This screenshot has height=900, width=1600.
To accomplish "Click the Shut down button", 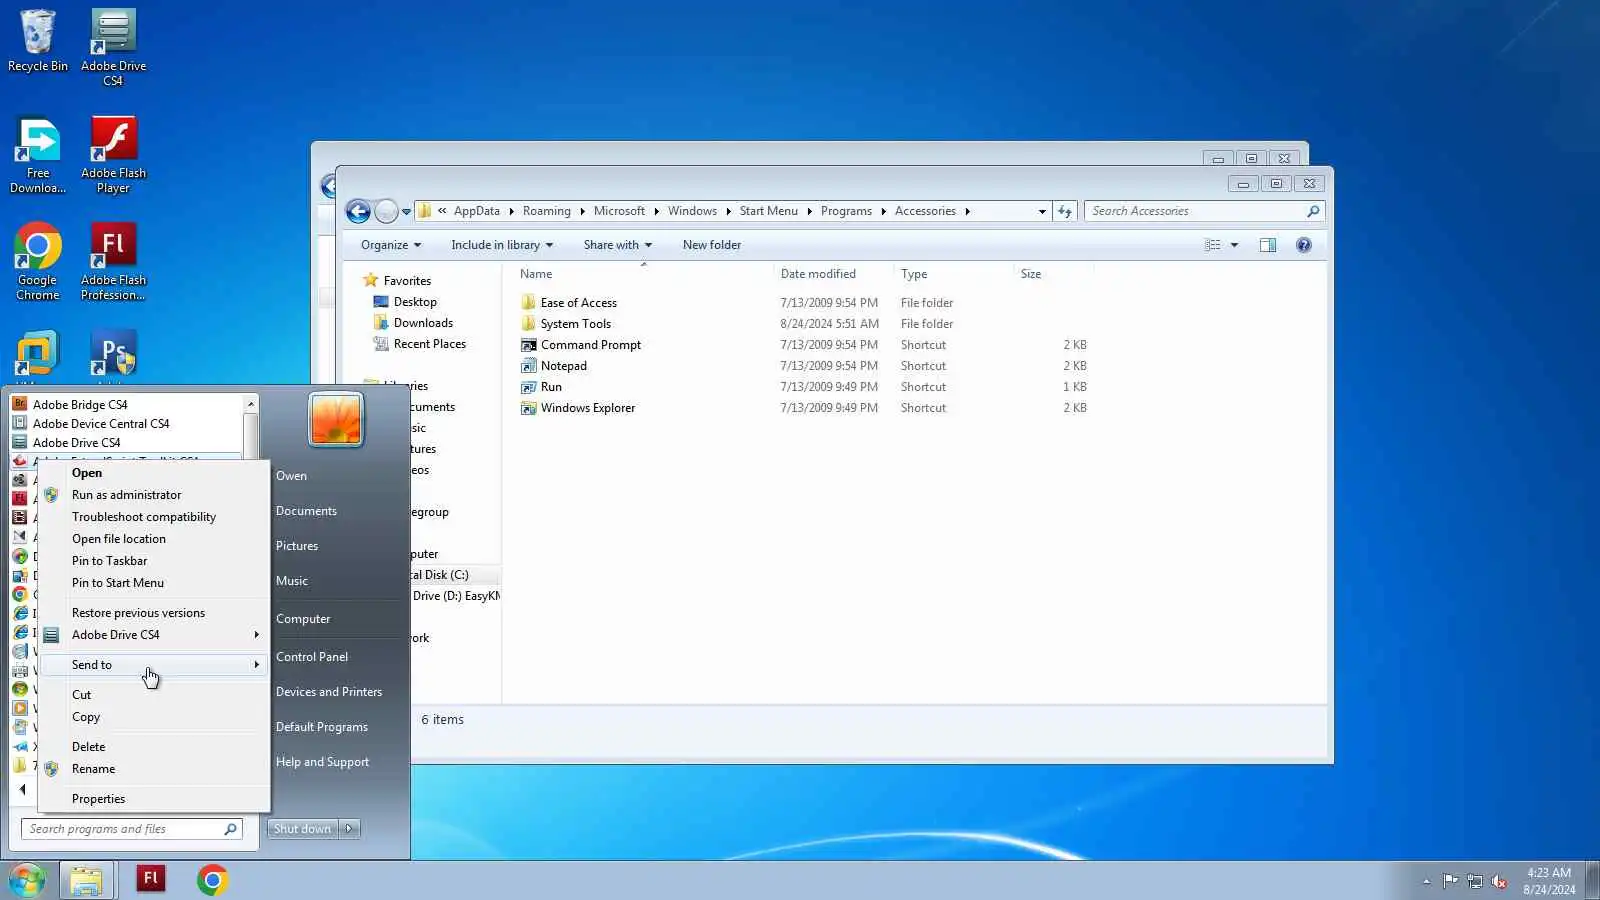I will click(303, 829).
